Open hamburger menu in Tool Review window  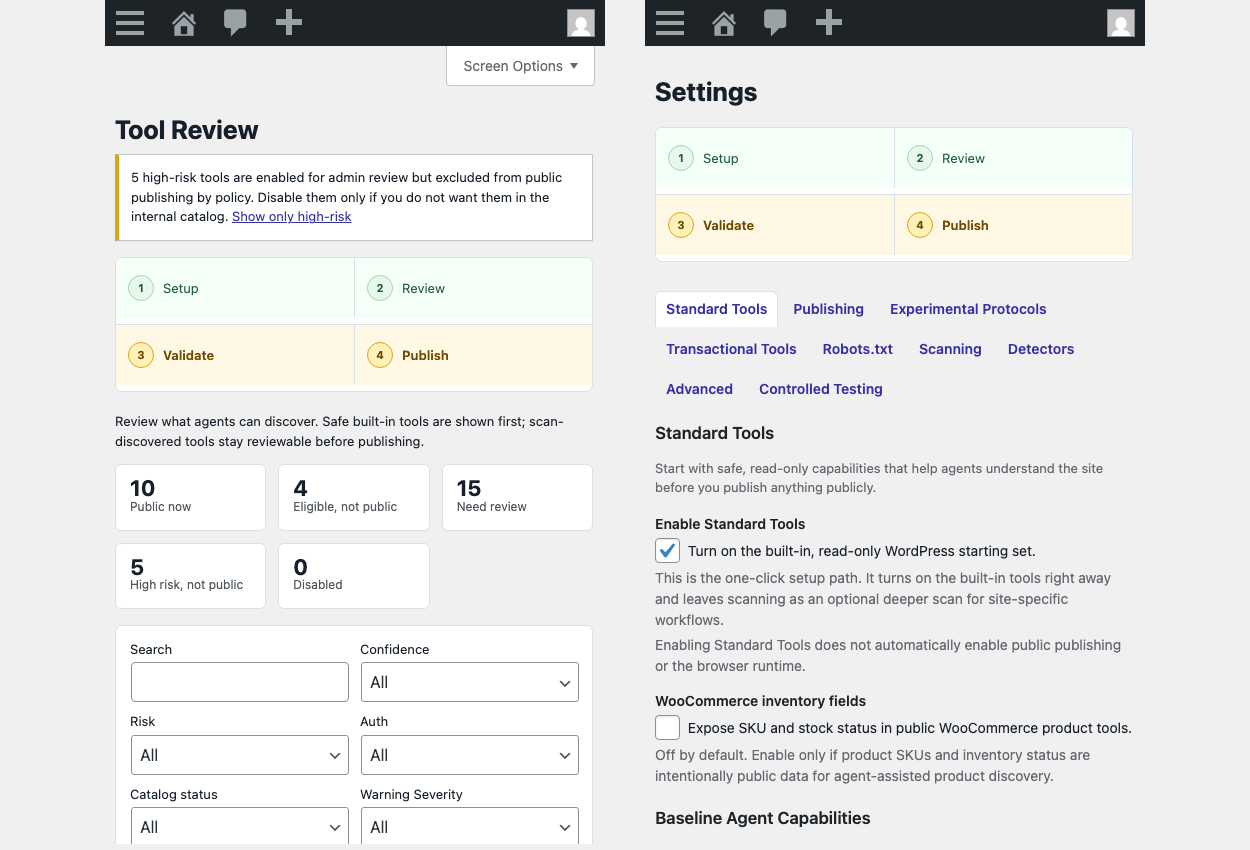(x=130, y=23)
